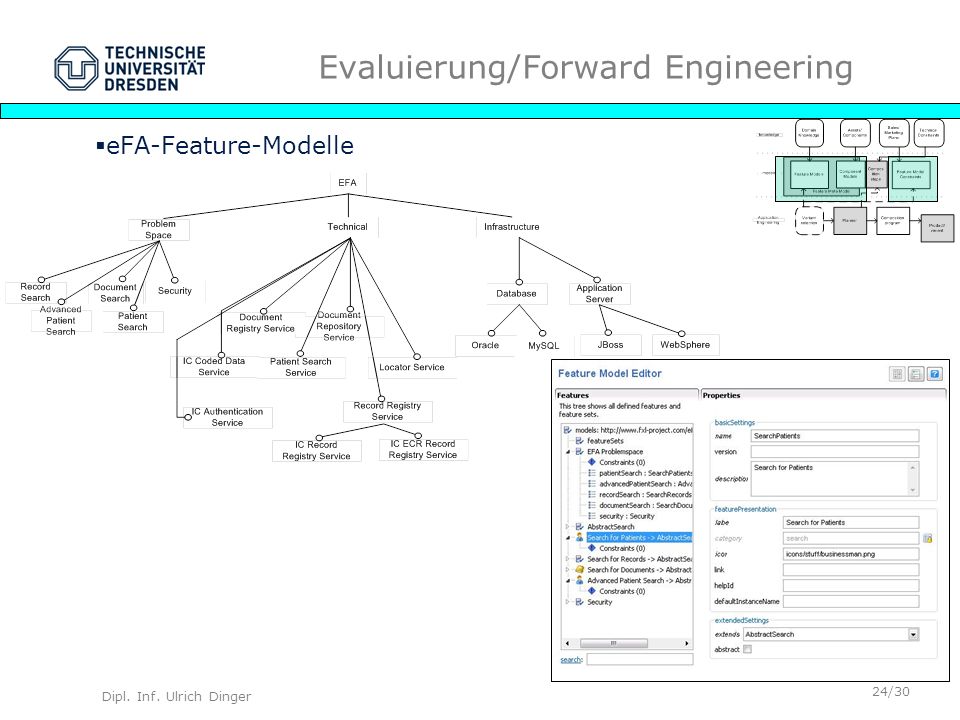
Task: Click the grid view icon in editor header
Action: pyautogui.click(x=897, y=373)
